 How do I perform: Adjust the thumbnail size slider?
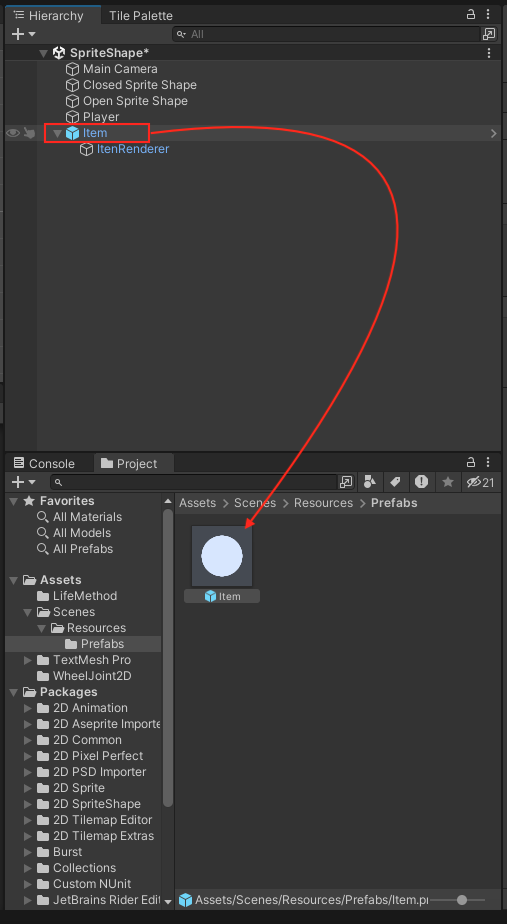pos(462,900)
